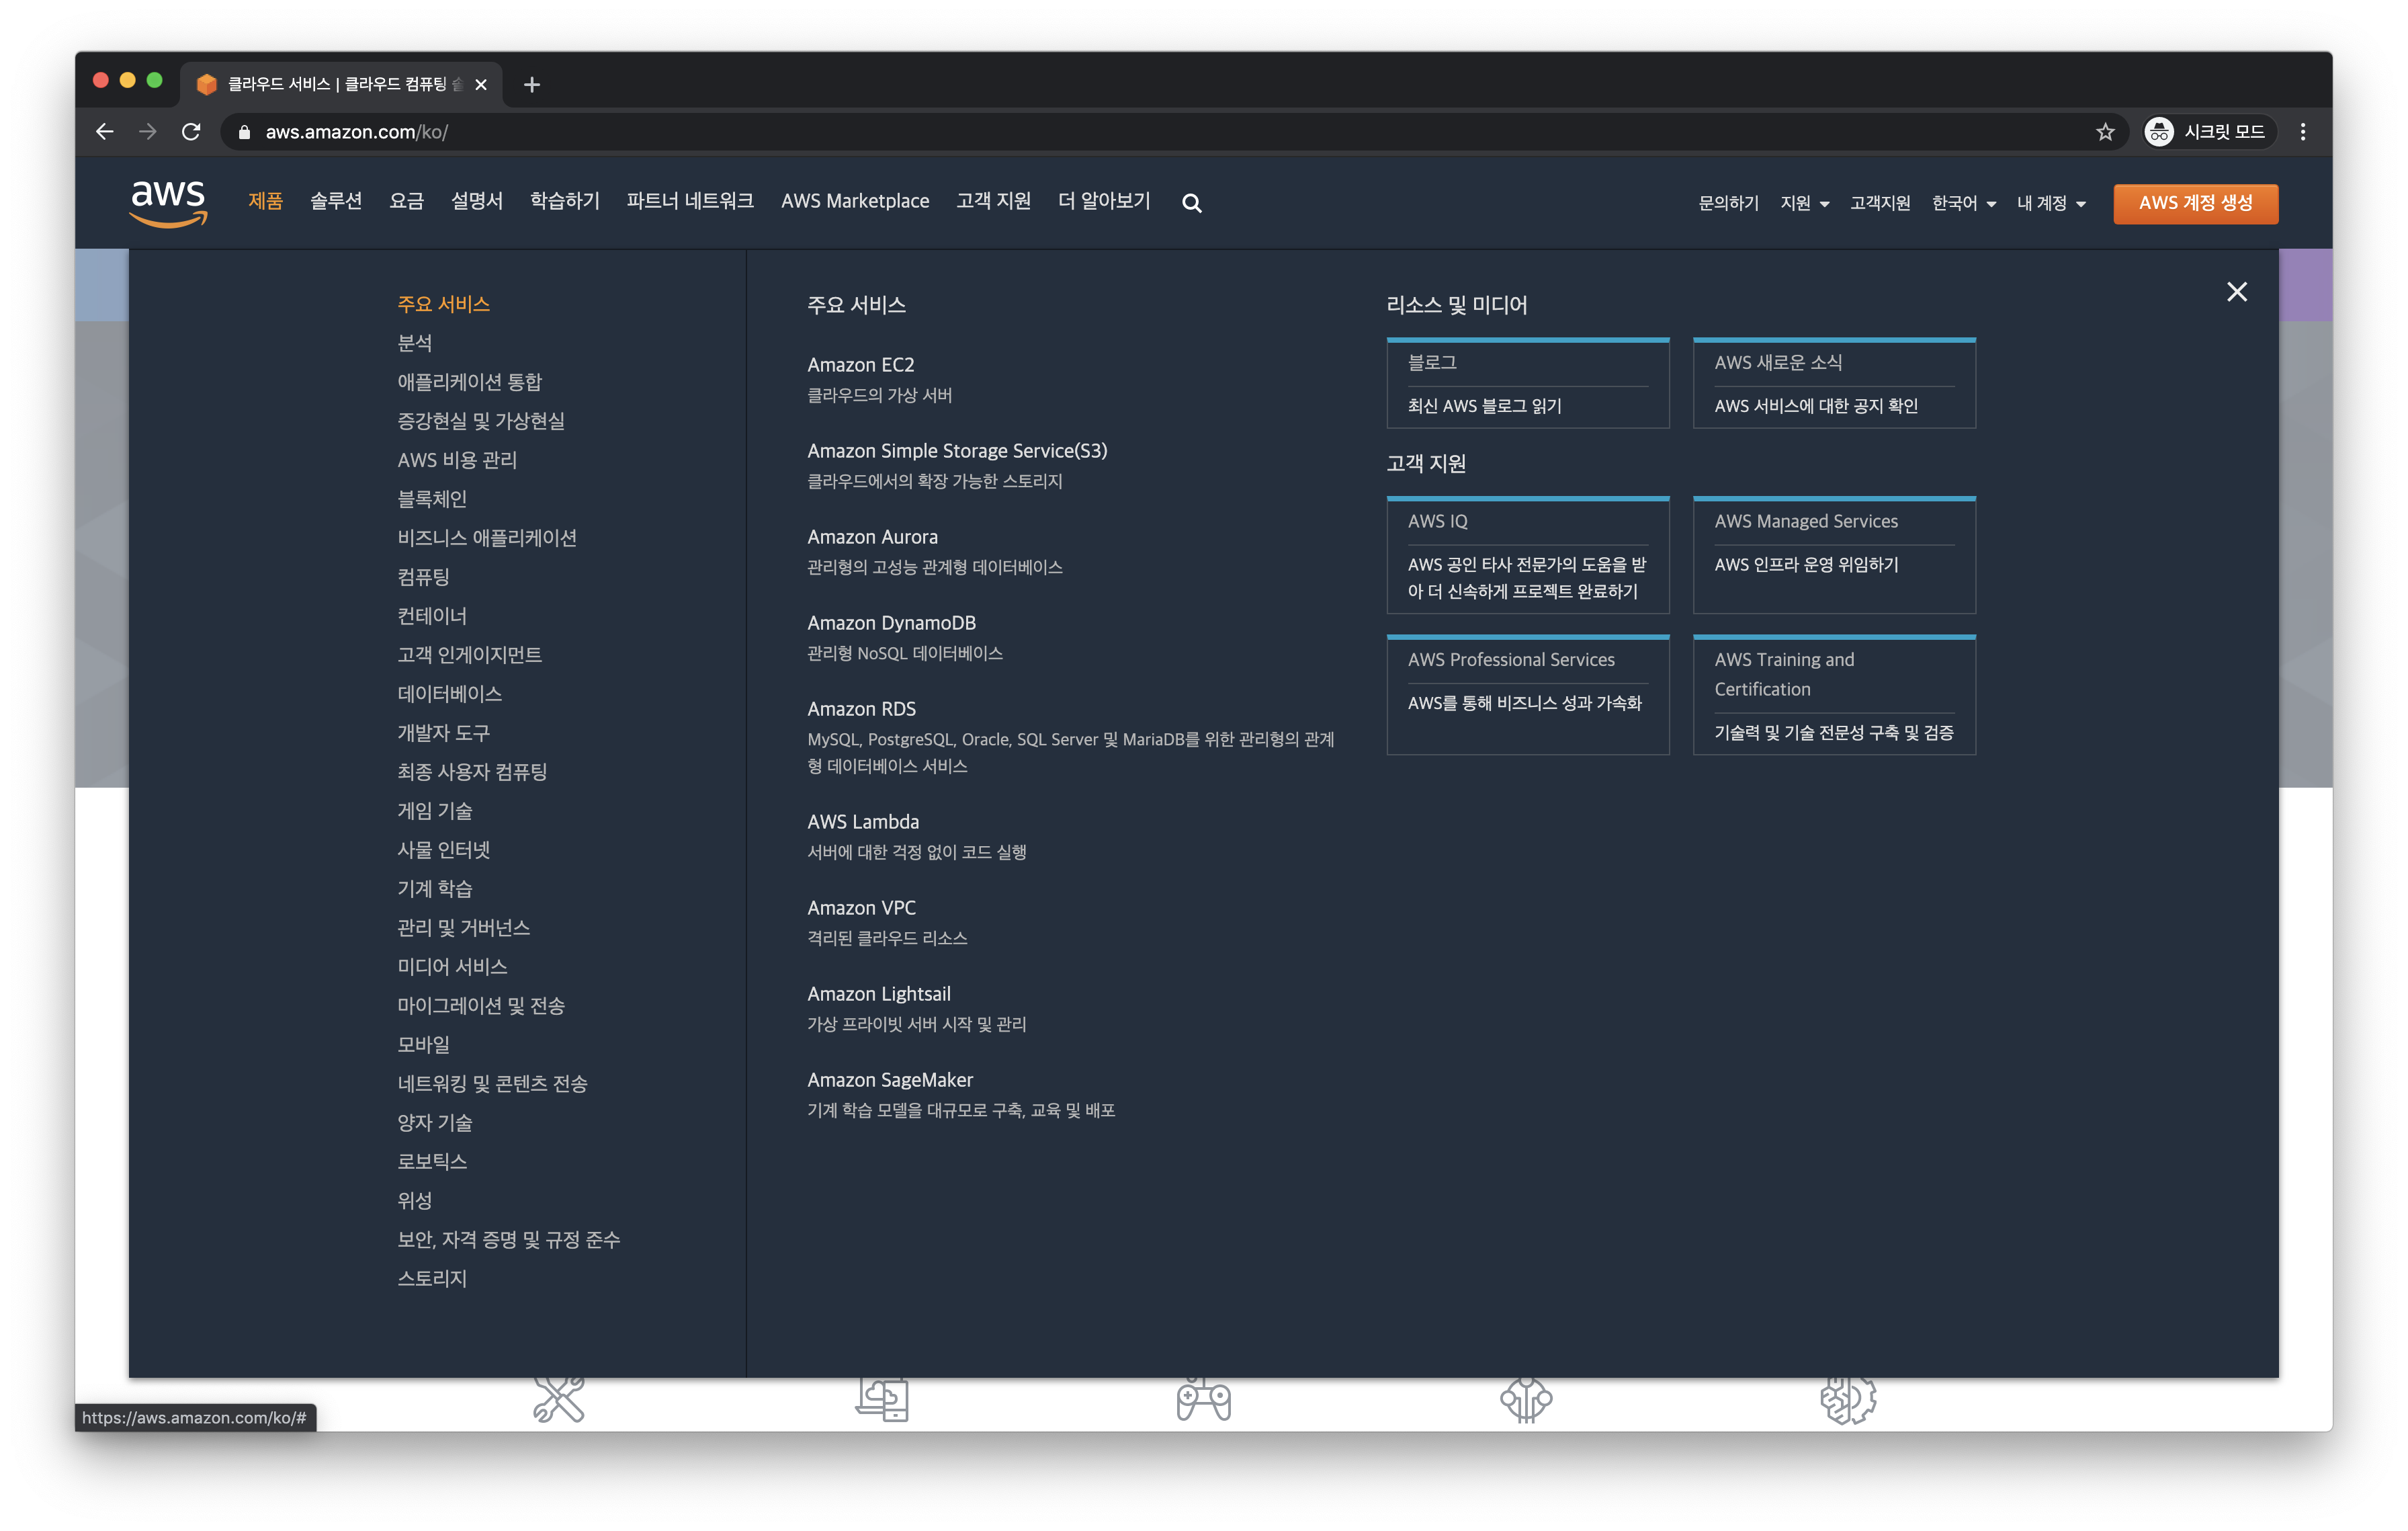
Task: Open the AWS Marketplace menu item
Action: [855, 201]
